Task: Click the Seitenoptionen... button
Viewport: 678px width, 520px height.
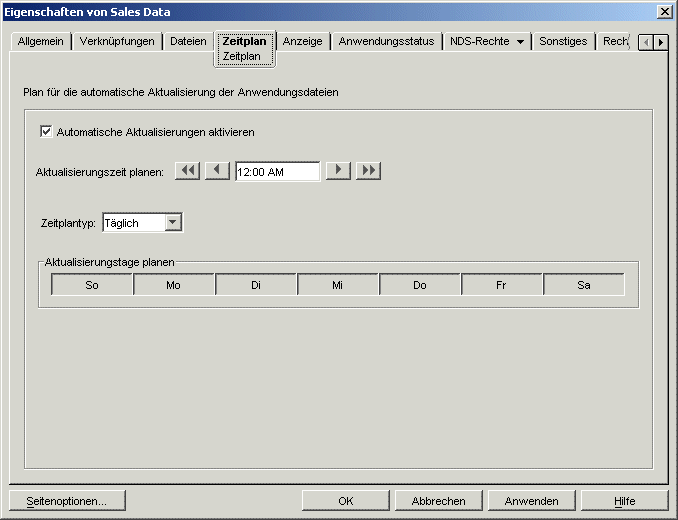Action: click(67, 501)
